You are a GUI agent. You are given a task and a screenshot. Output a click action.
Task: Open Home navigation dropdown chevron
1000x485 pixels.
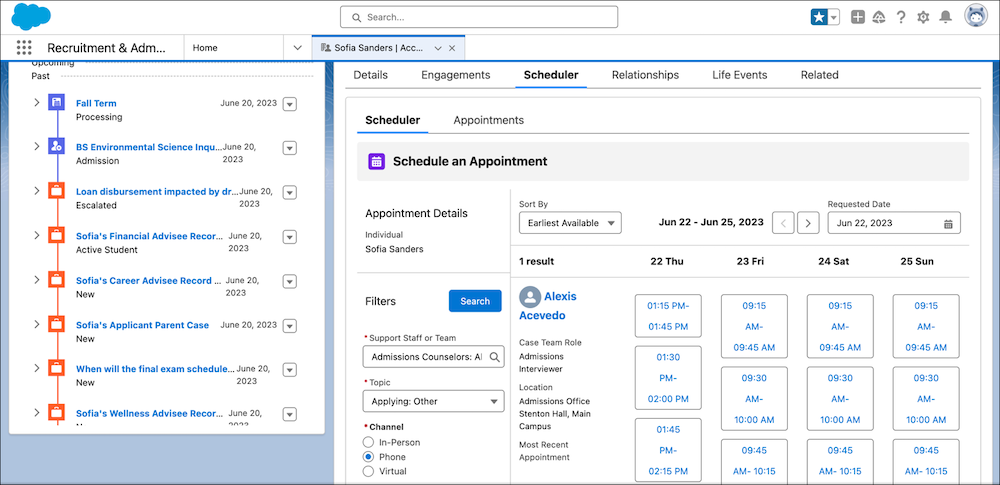tap(297, 48)
